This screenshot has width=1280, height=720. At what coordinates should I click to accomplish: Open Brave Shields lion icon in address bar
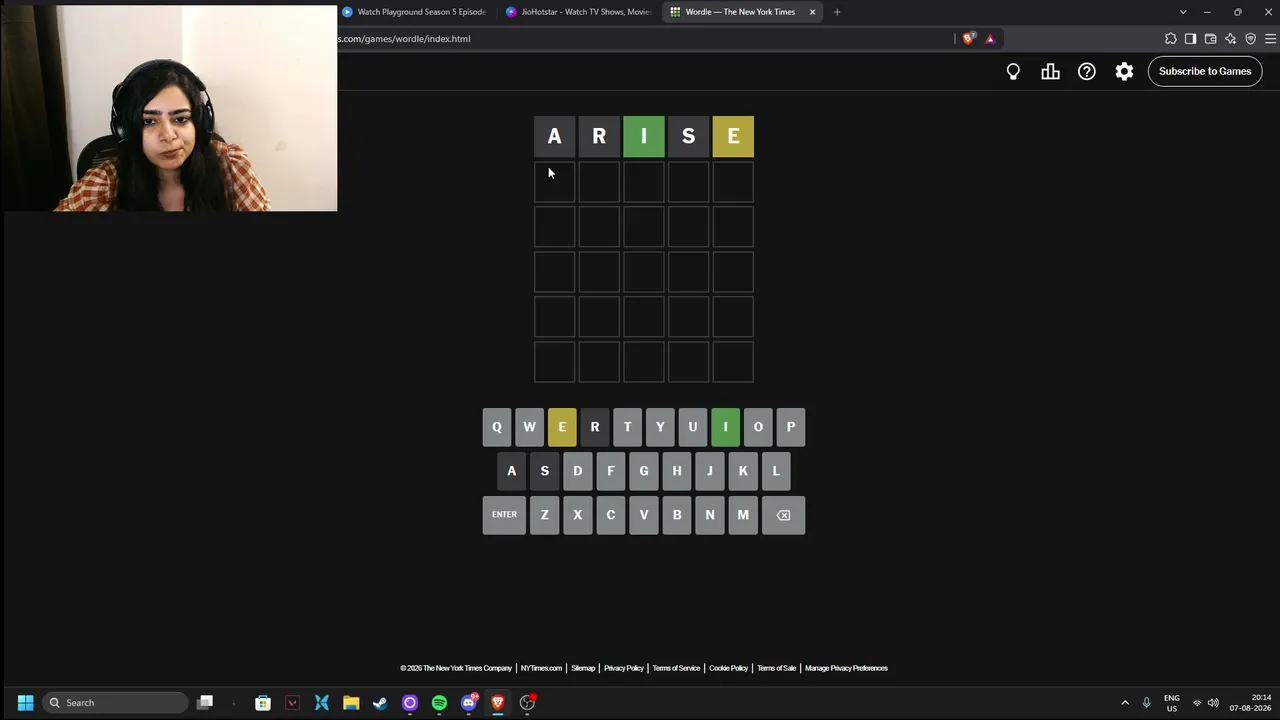pyautogui.click(x=968, y=39)
